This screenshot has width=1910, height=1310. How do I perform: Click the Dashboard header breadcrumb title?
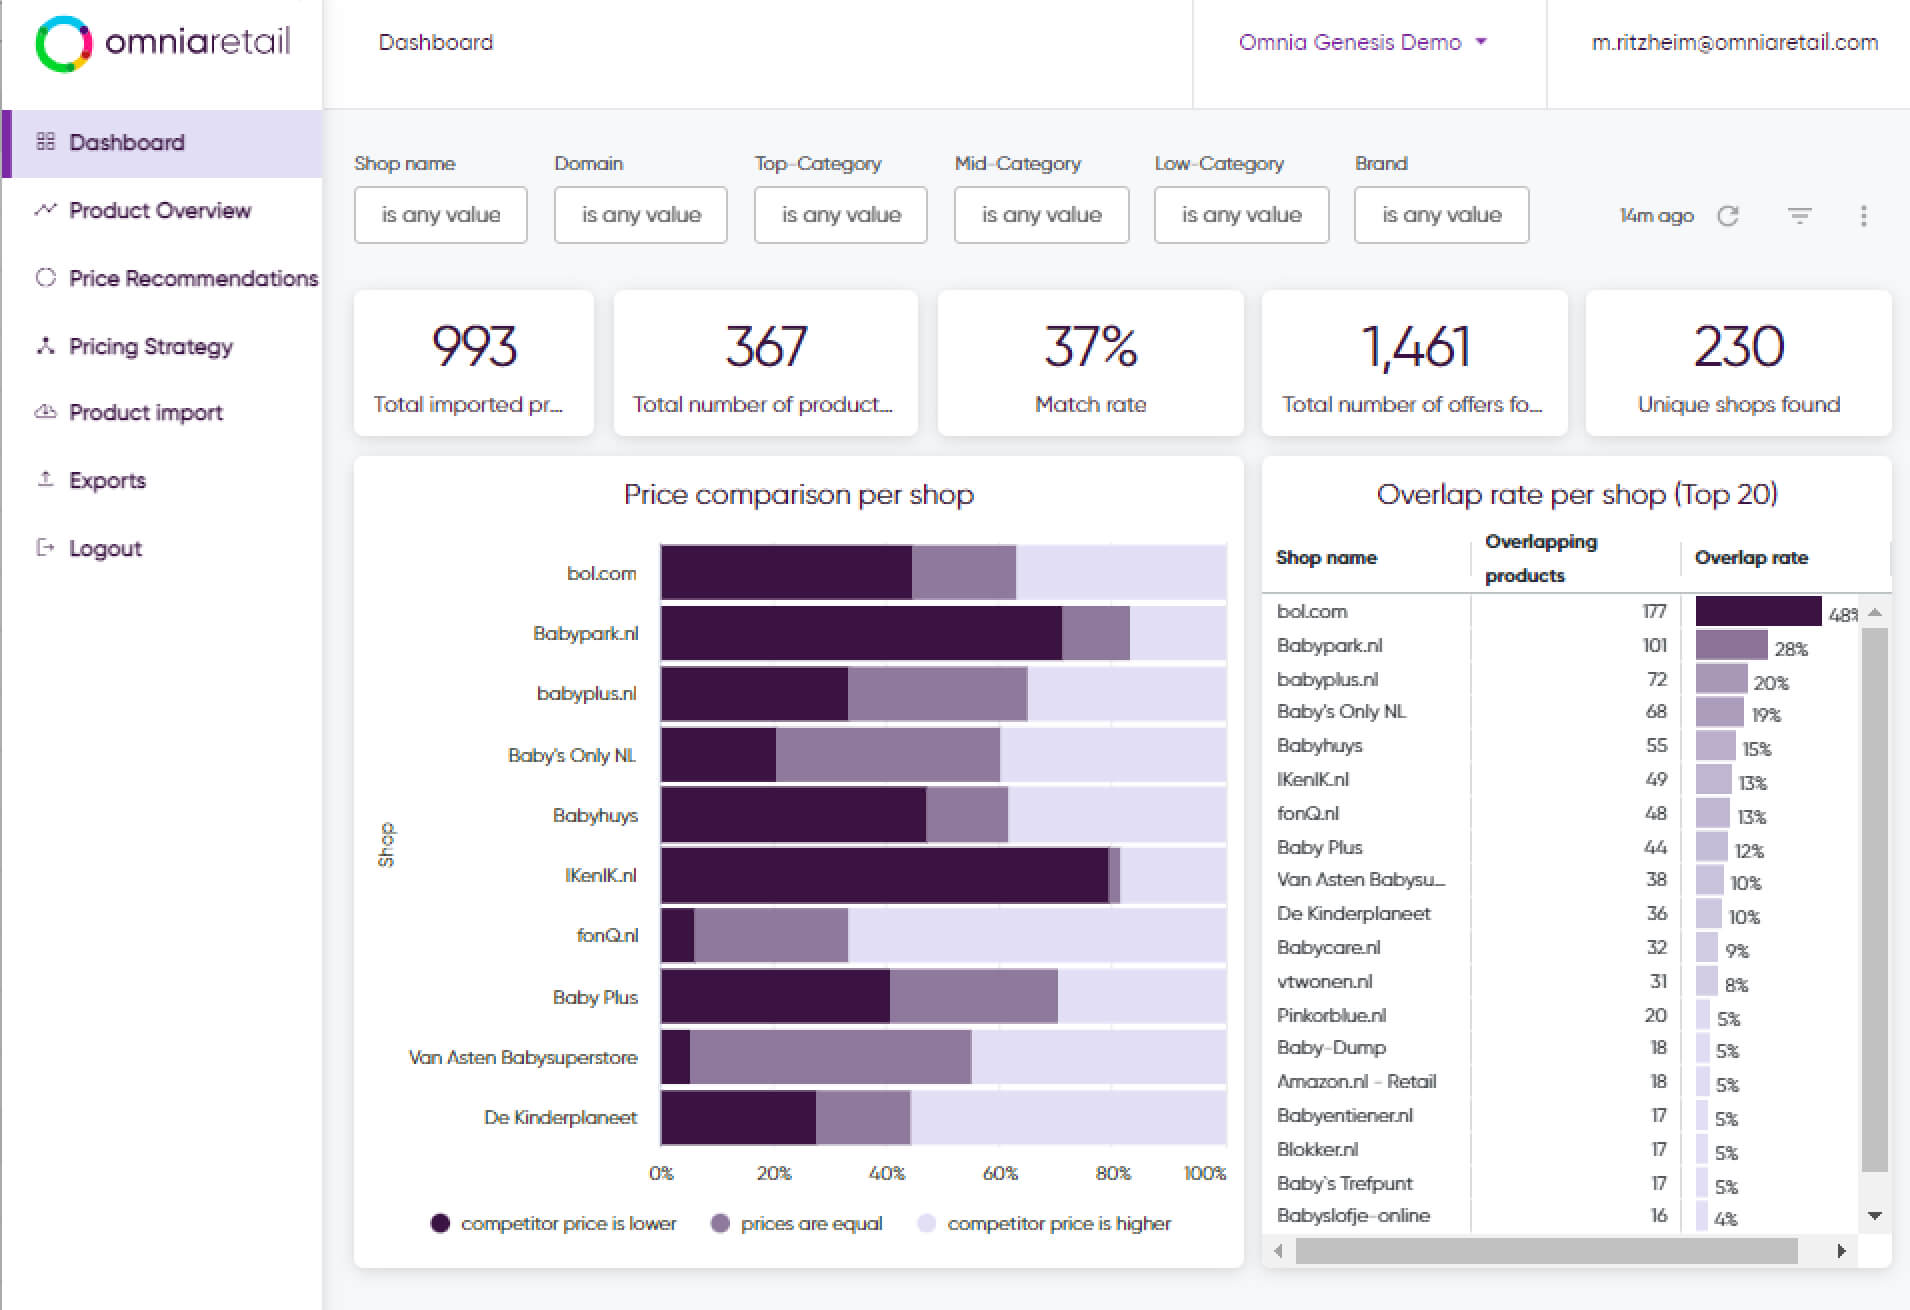pyautogui.click(x=435, y=42)
